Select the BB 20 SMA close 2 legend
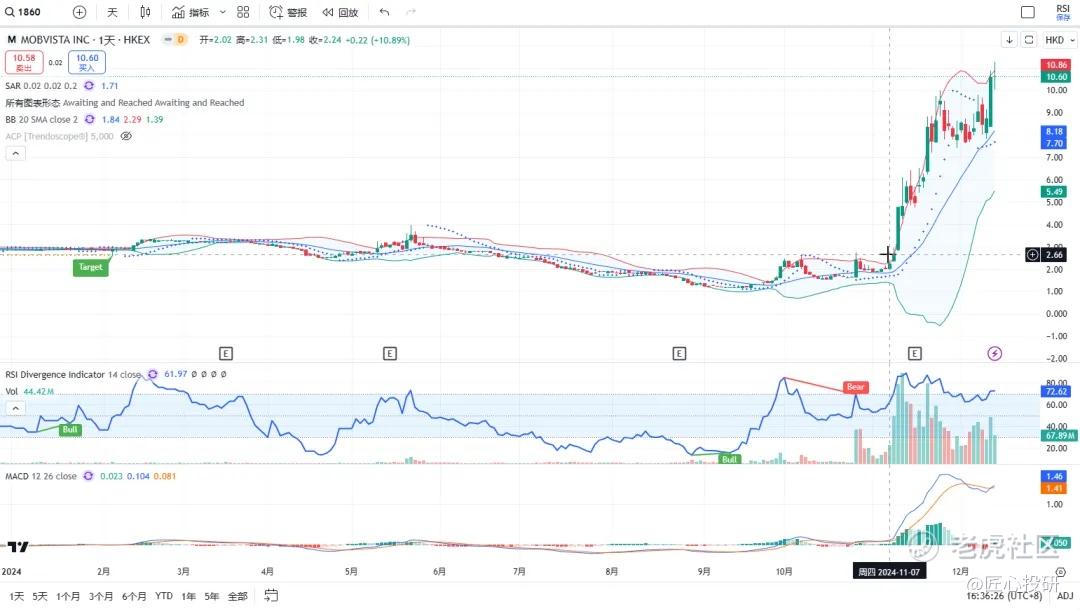The image size is (1080, 609). pyautogui.click(x=42, y=119)
